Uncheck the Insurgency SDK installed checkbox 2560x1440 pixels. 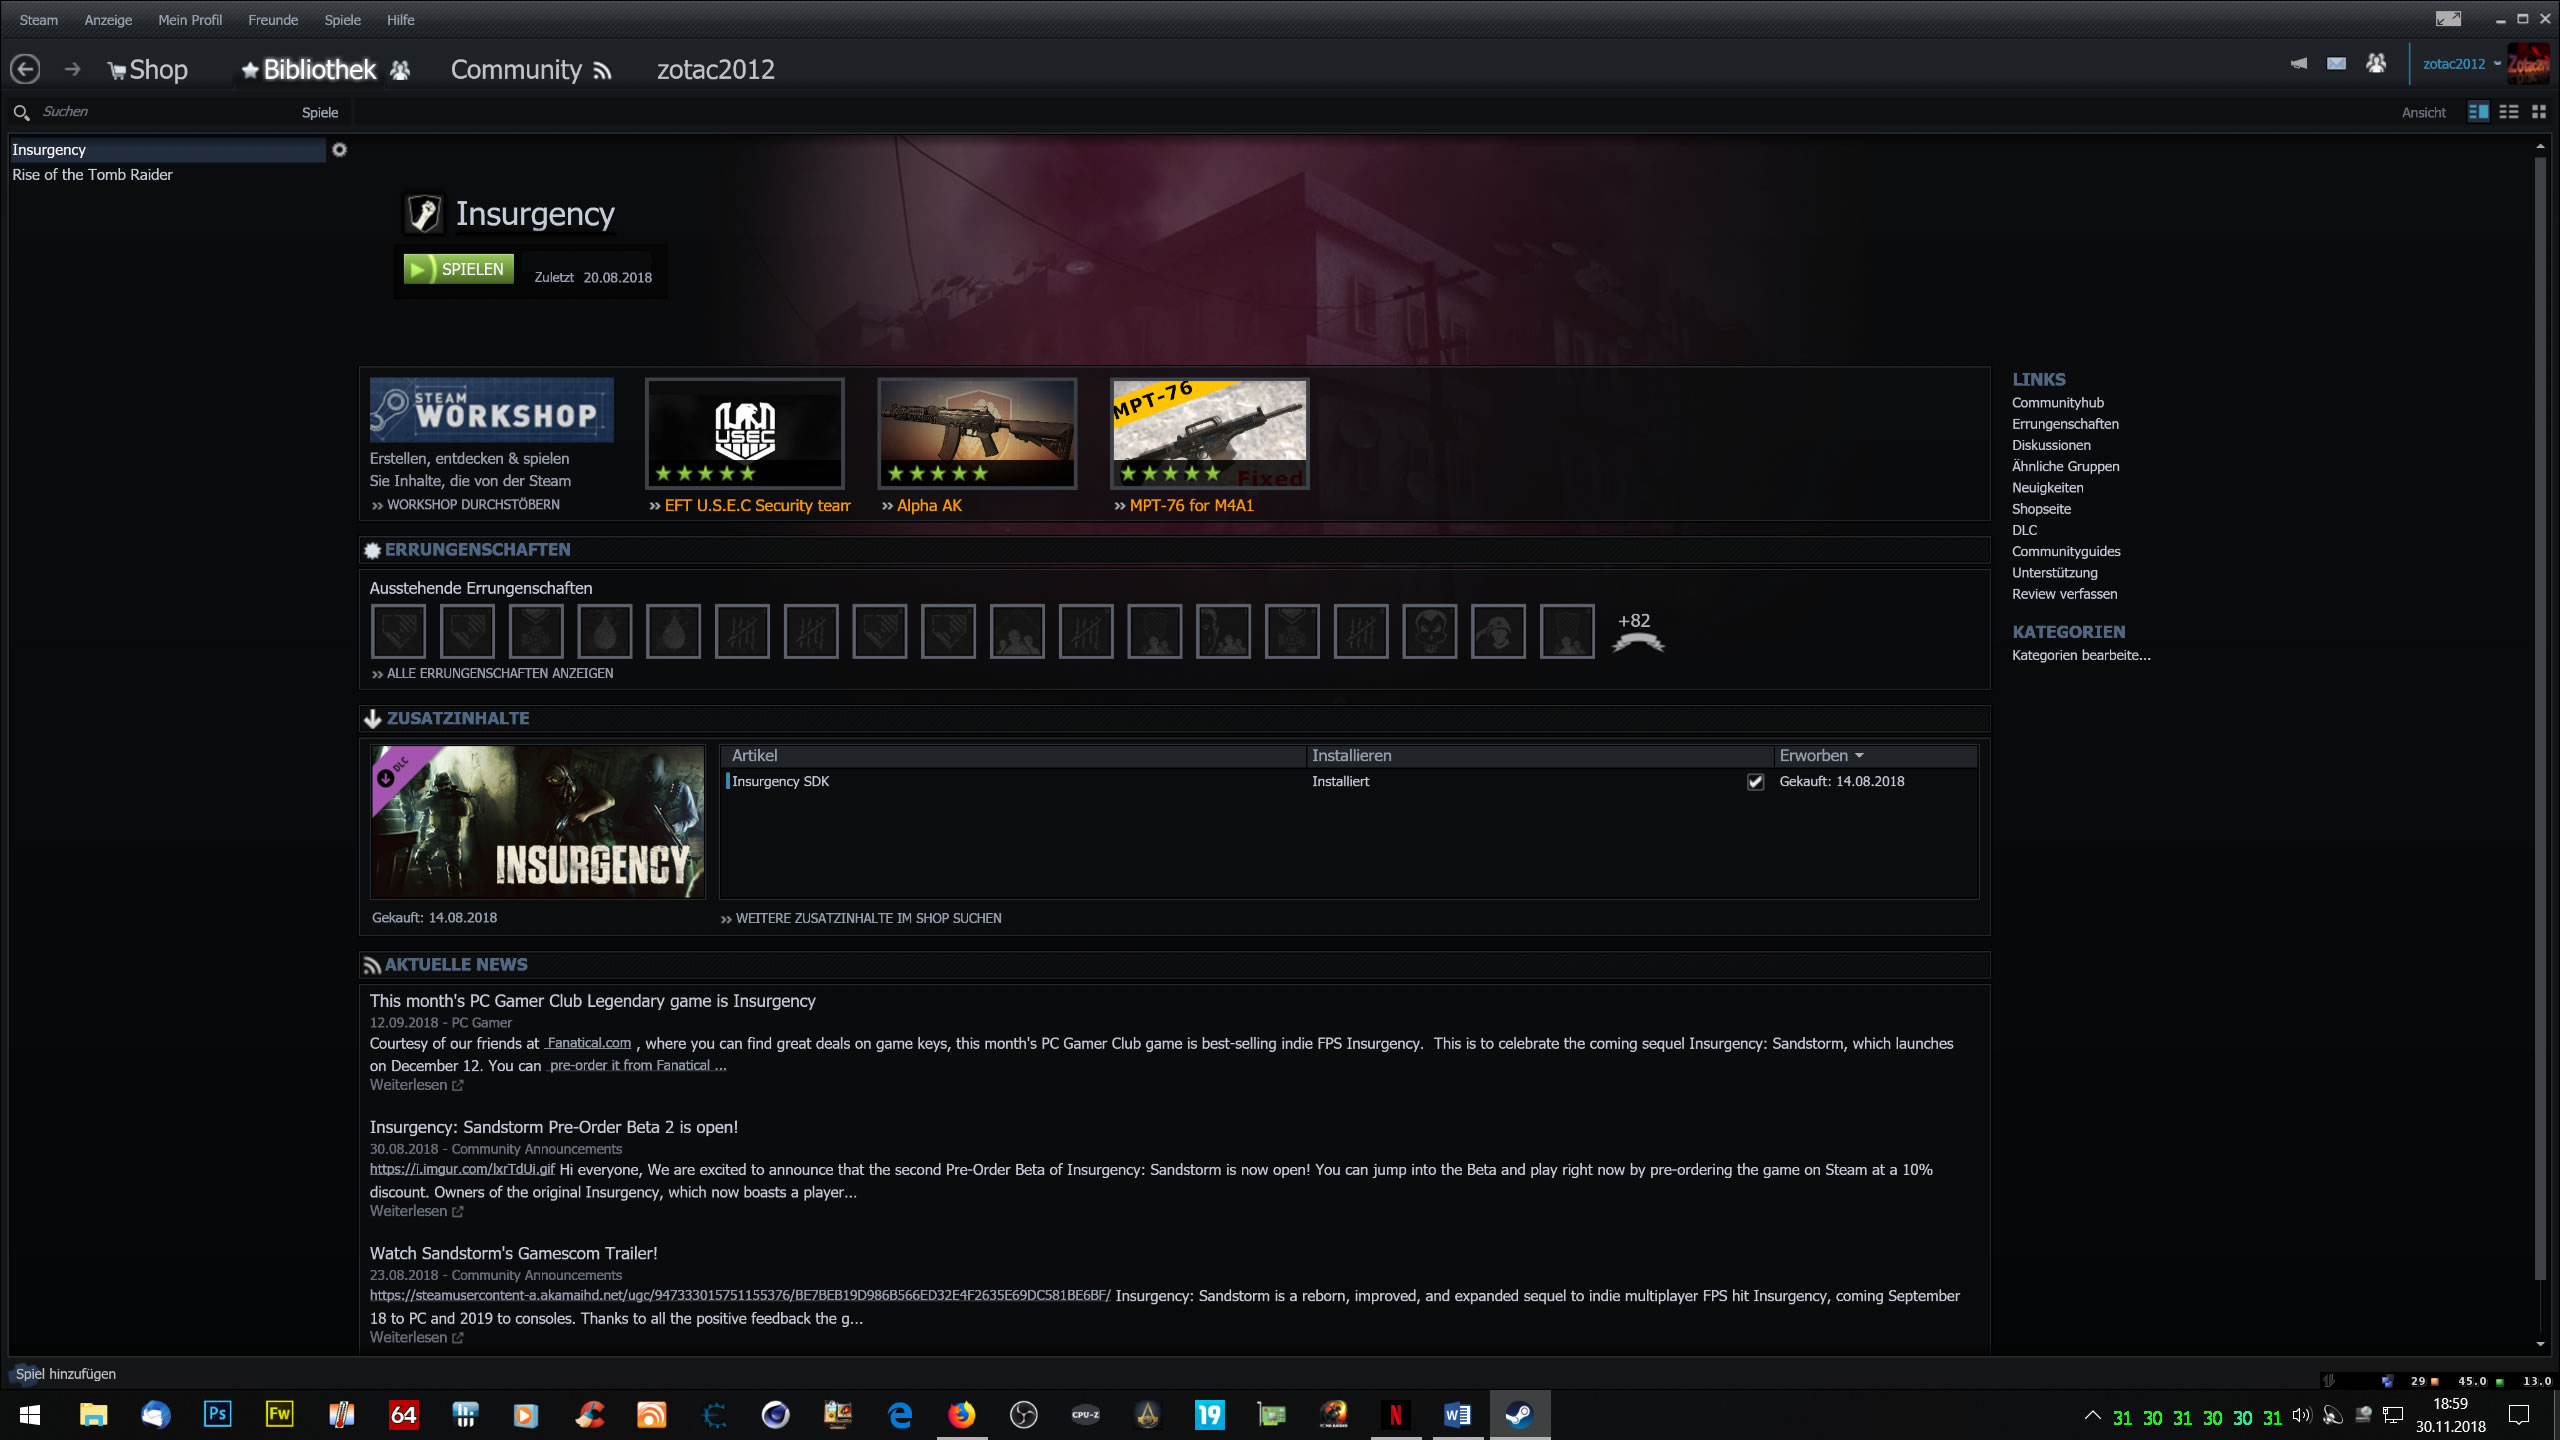point(1755,782)
